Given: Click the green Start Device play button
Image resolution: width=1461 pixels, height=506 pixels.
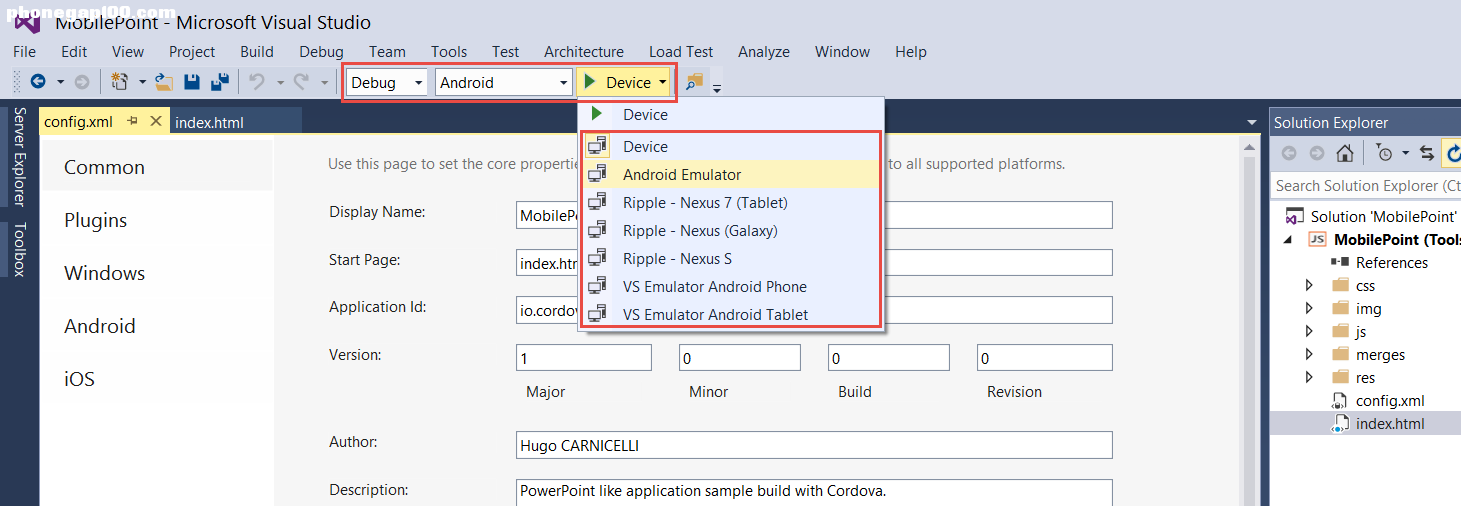Looking at the screenshot, I should tap(591, 82).
